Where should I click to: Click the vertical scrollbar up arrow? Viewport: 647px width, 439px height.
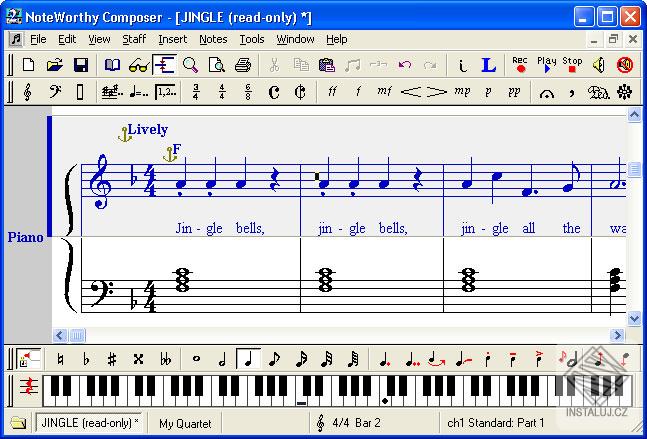[x=634, y=115]
